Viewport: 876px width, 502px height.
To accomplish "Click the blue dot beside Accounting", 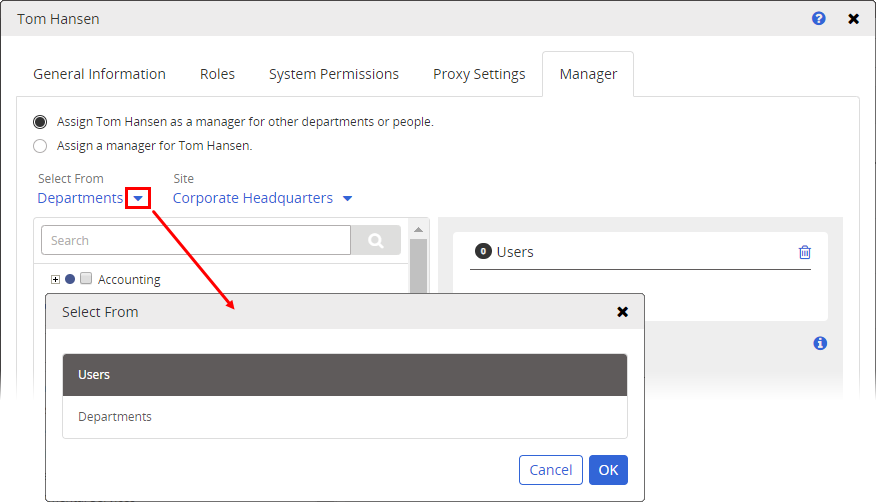I will coord(70,279).
